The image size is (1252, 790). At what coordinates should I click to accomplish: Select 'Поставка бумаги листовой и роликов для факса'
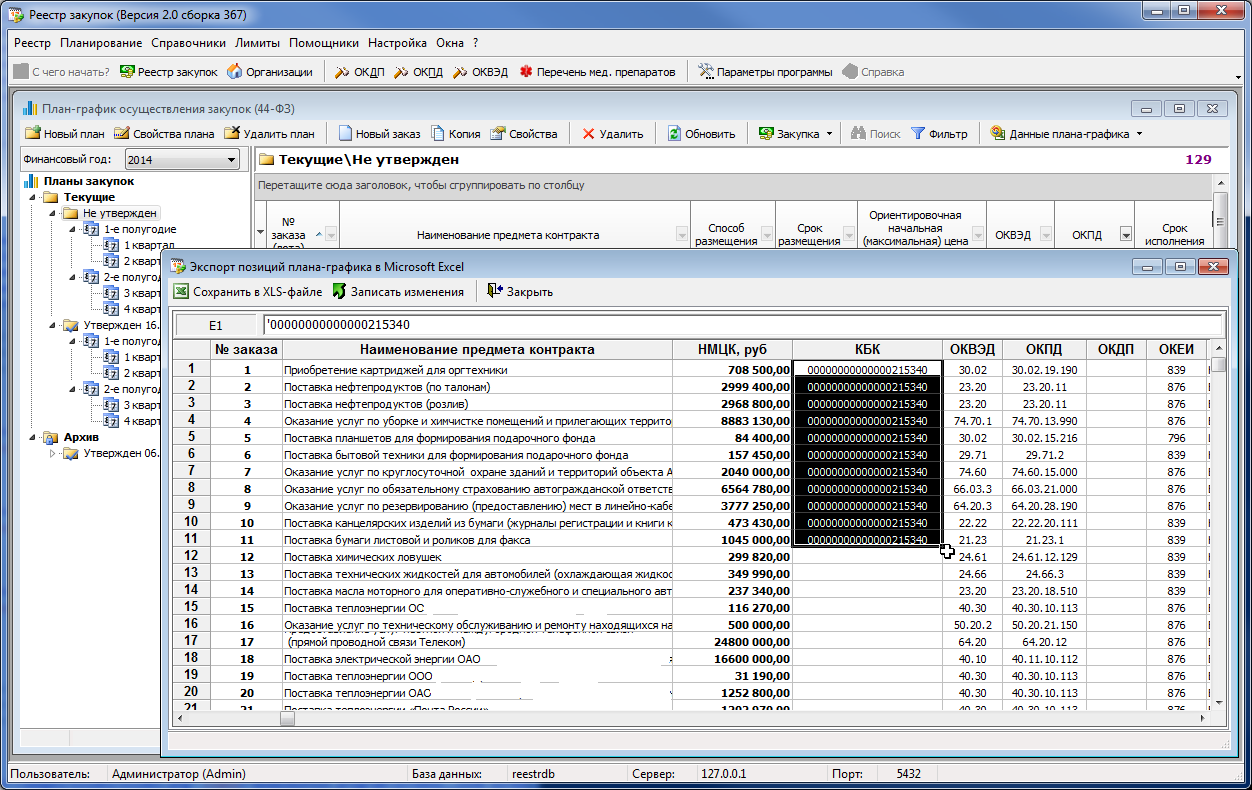[x=477, y=540]
